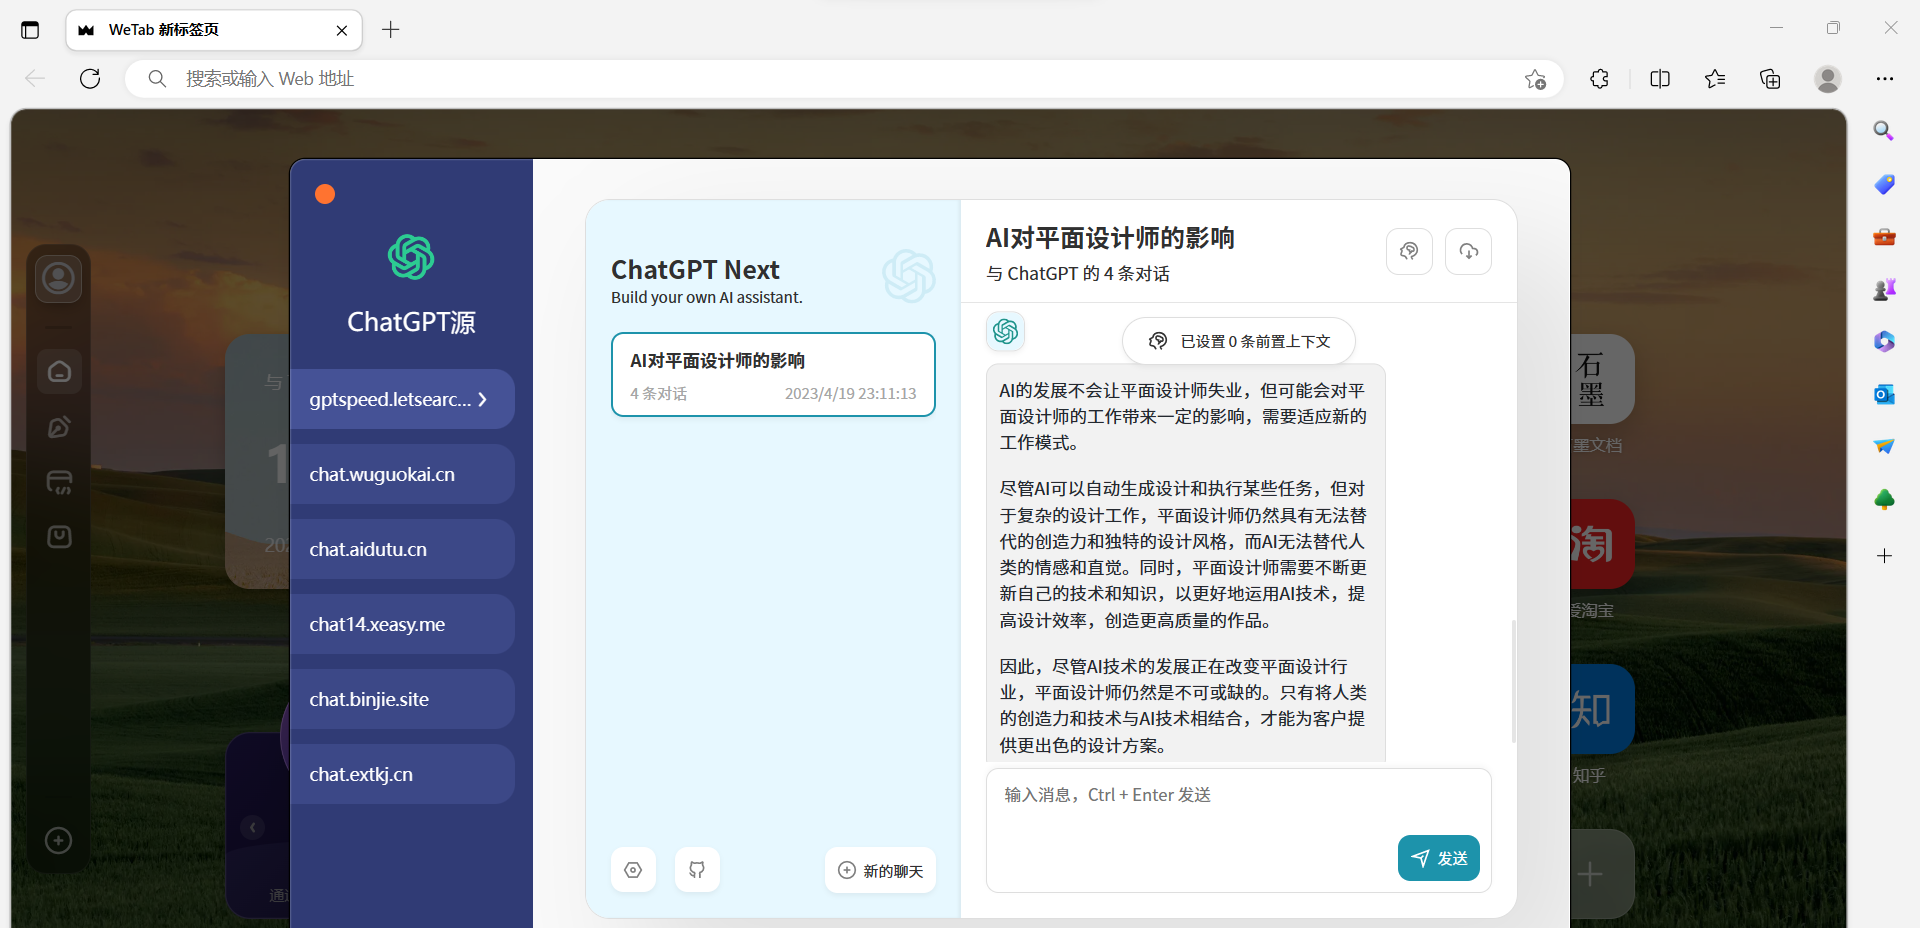Open the Edge sidebar Microsoft 365 icon
Image resolution: width=1920 pixels, height=928 pixels.
point(1884,342)
